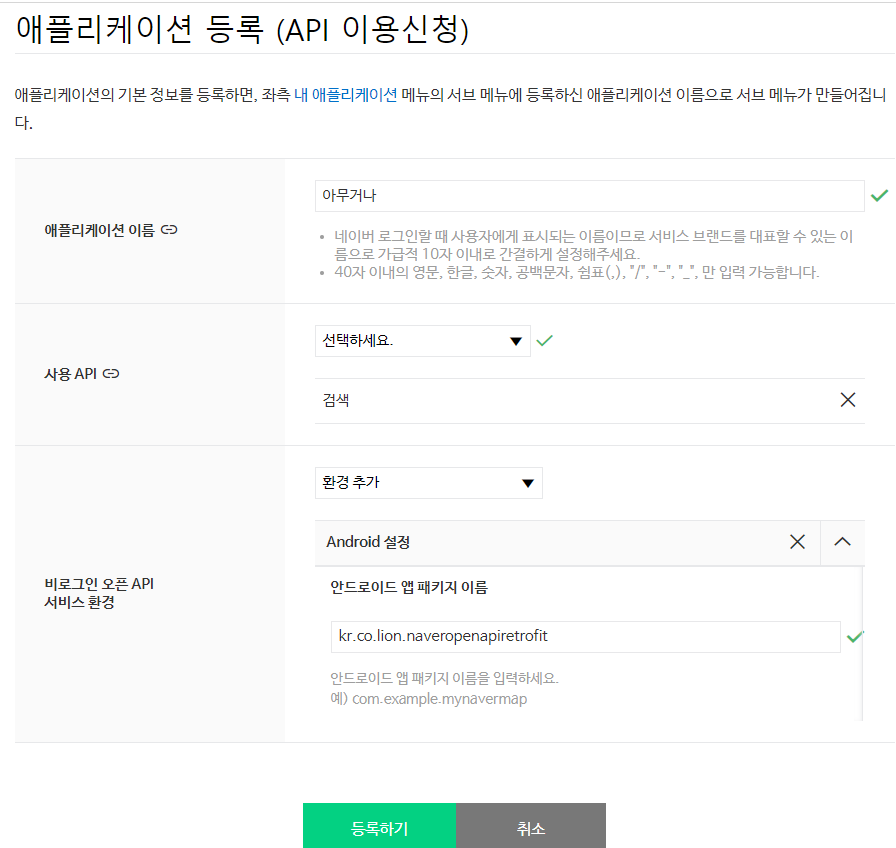Click the 등록하기 button

tap(379, 826)
